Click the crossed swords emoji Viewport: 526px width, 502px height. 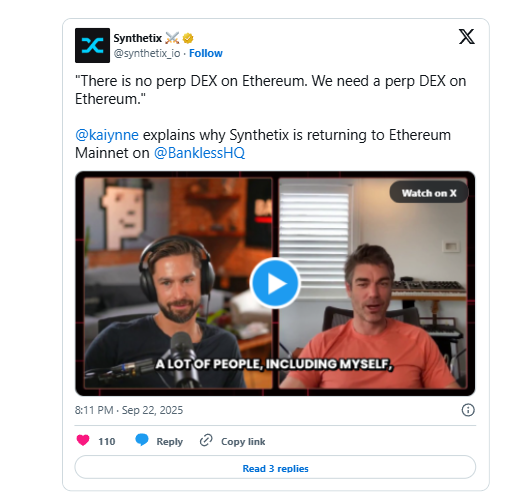pos(172,38)
